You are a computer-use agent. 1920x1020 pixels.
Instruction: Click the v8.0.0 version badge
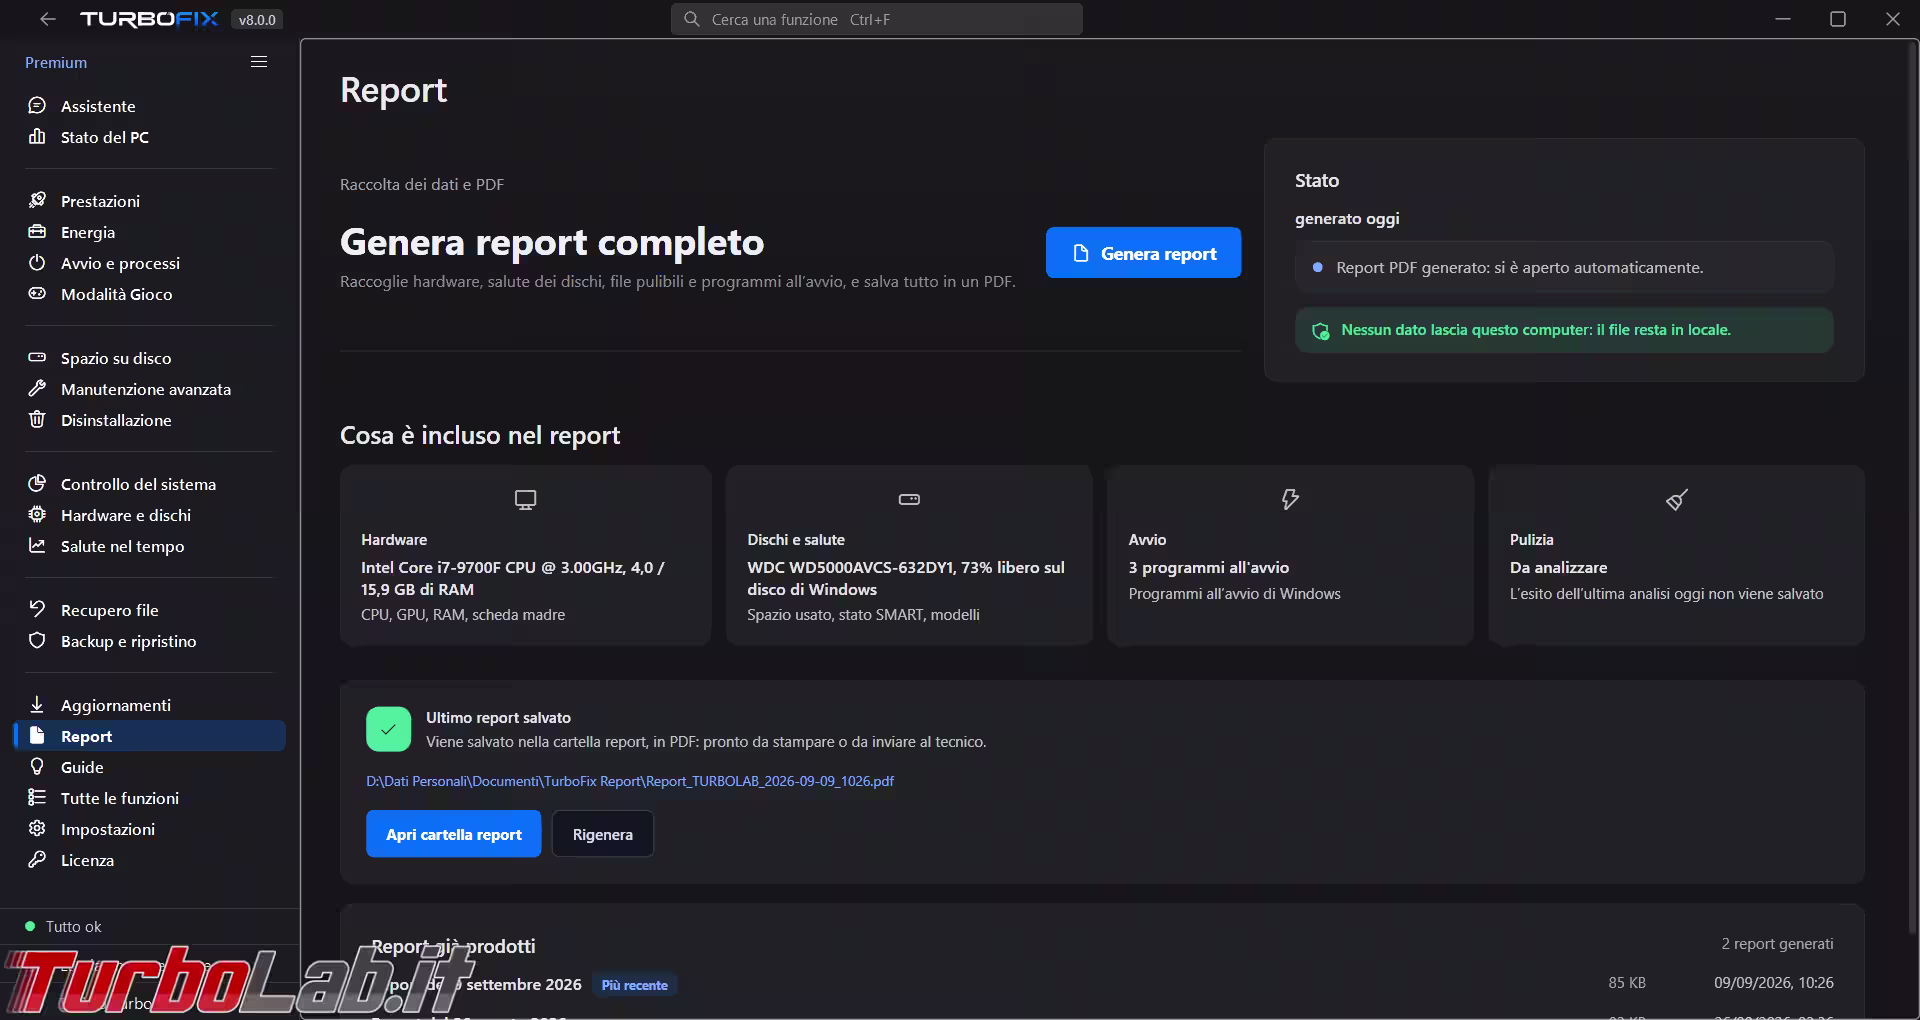(257, 20)
